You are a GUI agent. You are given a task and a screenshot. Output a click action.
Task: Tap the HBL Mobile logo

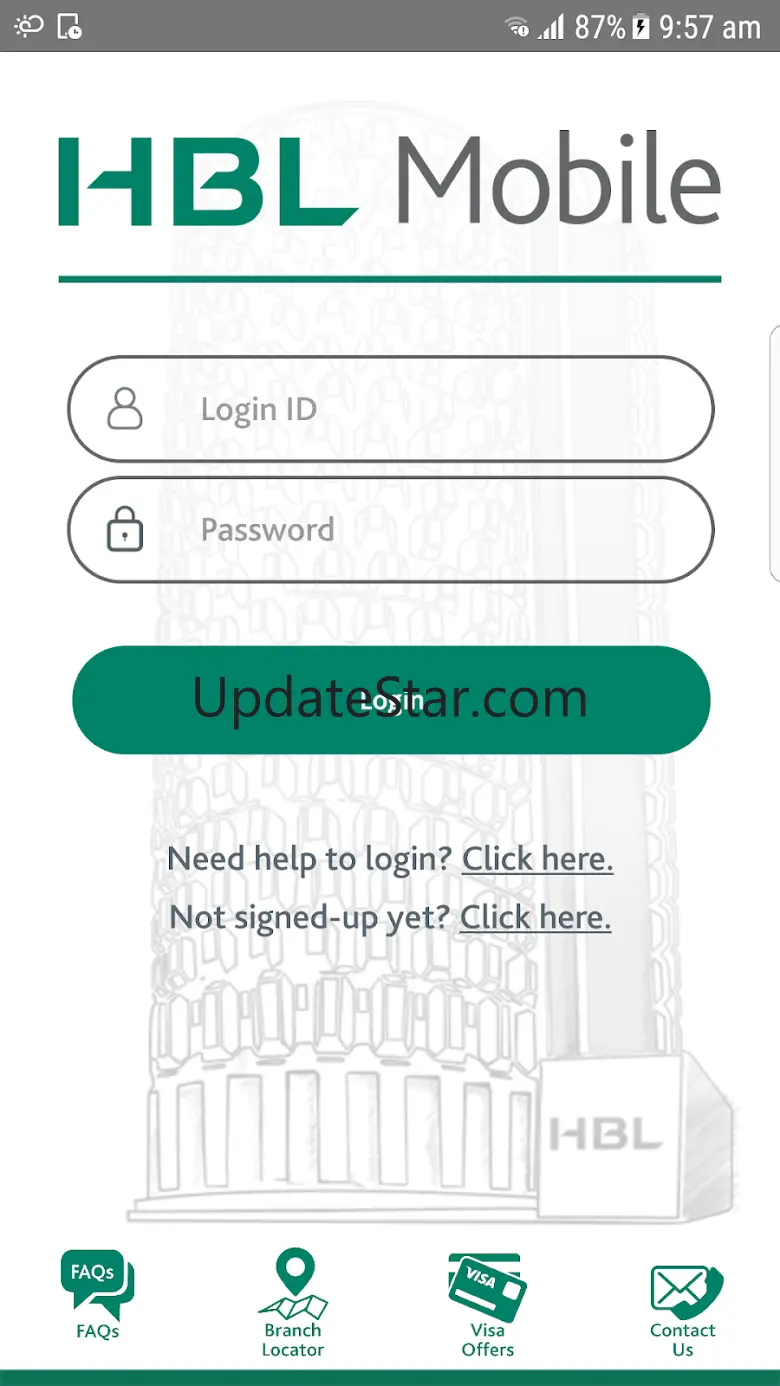click(x=390, y=181)
